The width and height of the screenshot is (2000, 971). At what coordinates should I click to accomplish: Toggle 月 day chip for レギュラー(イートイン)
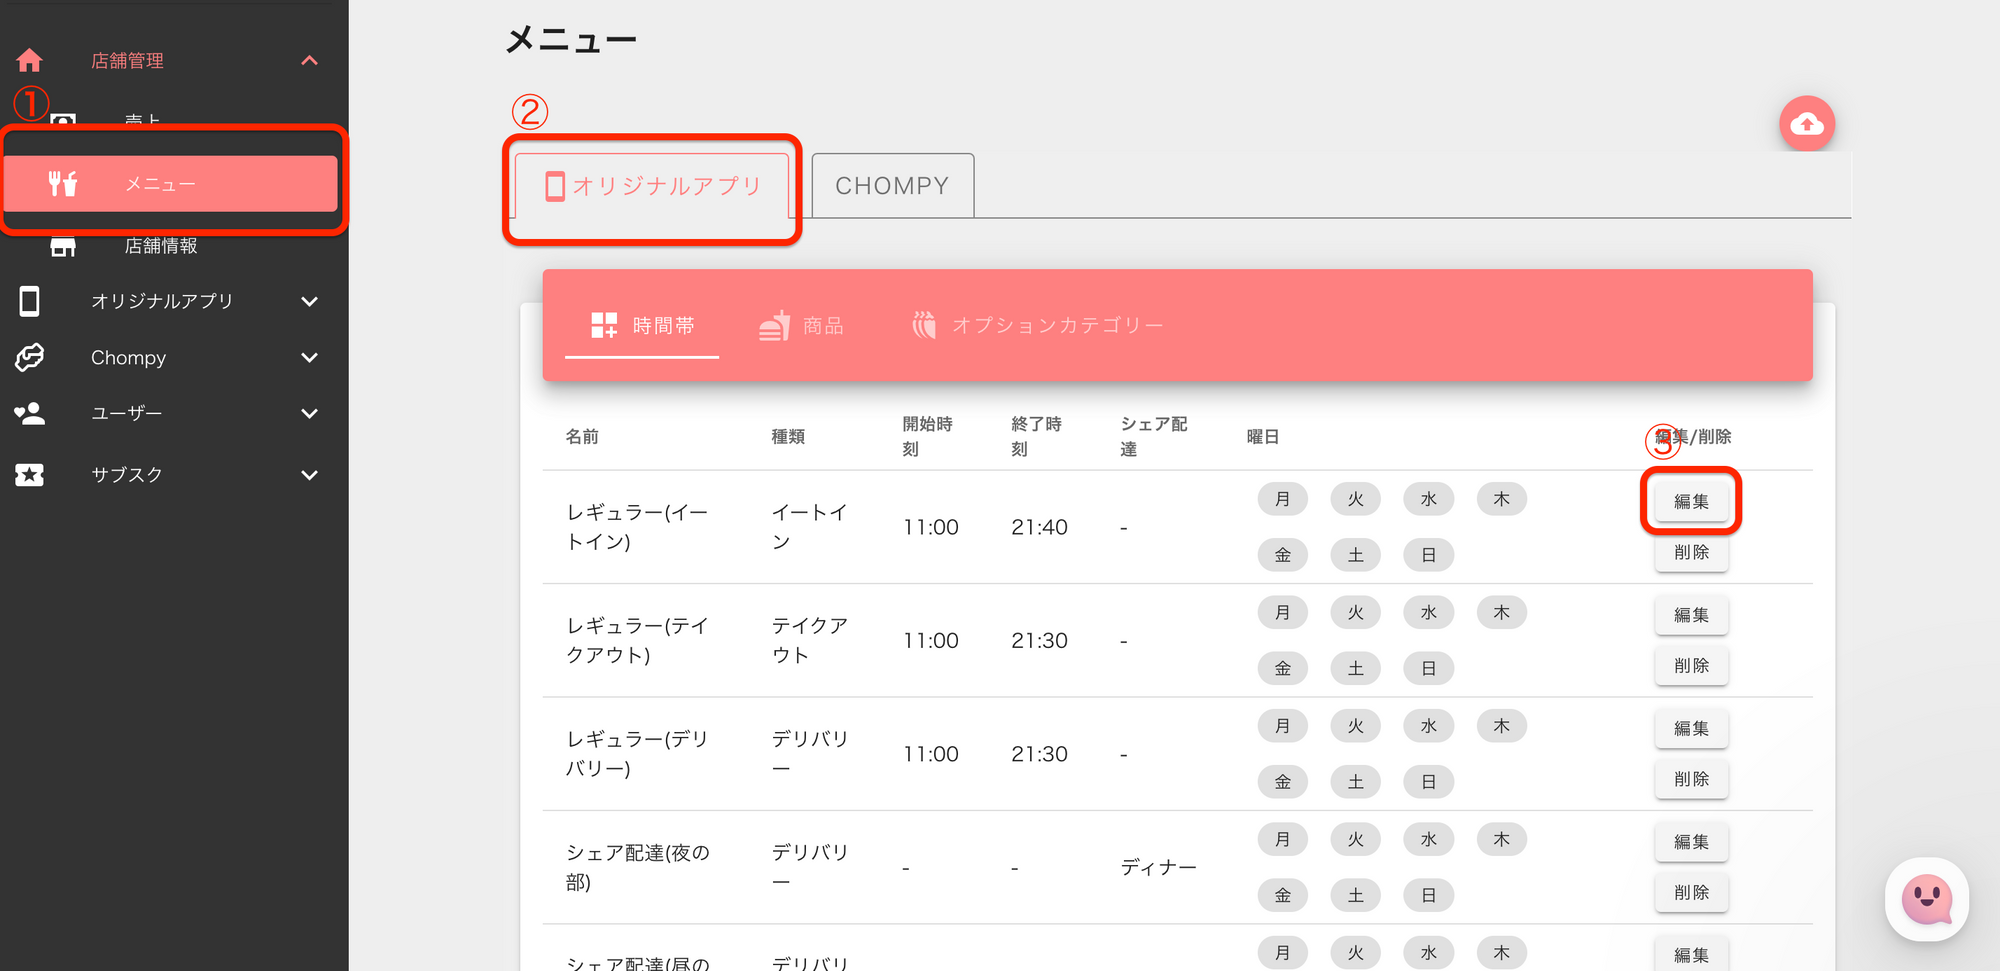click(x=1282, y=499)
